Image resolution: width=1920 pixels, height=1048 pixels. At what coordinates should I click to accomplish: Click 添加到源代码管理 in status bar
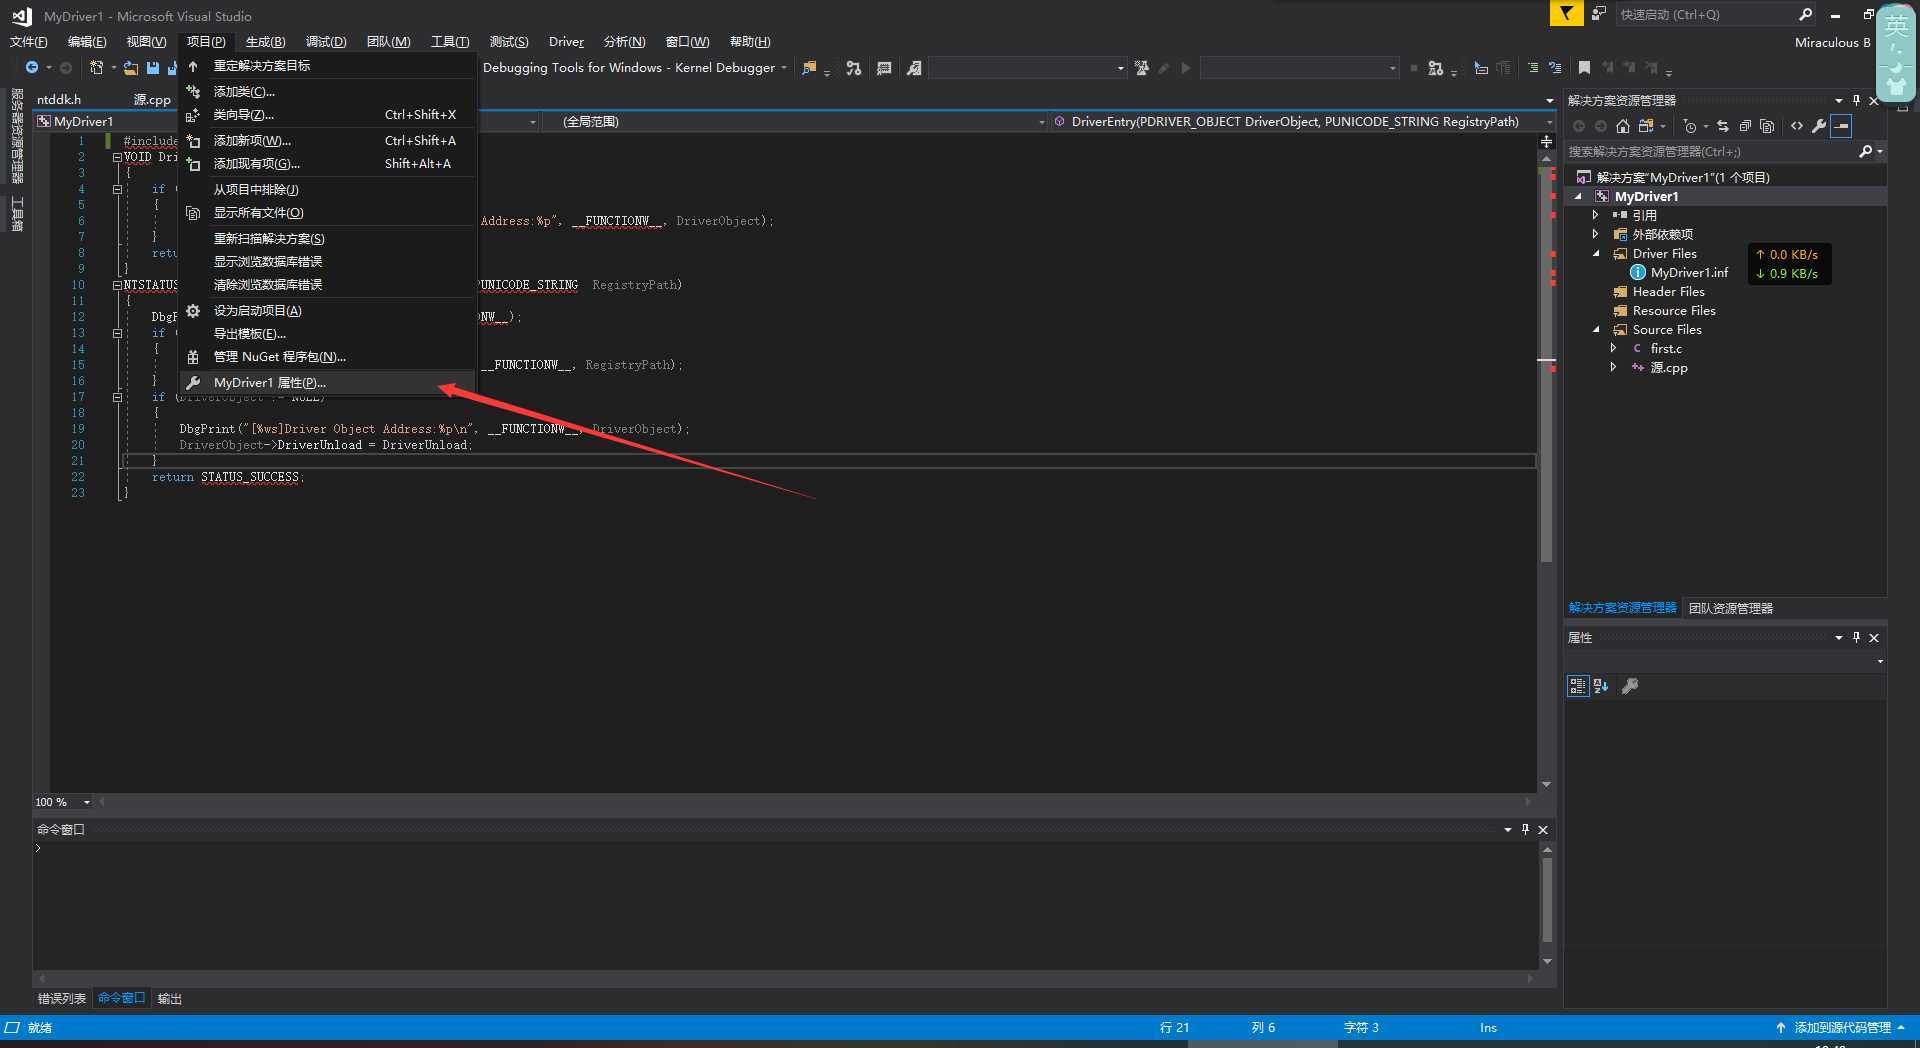coord(1841,1027)
